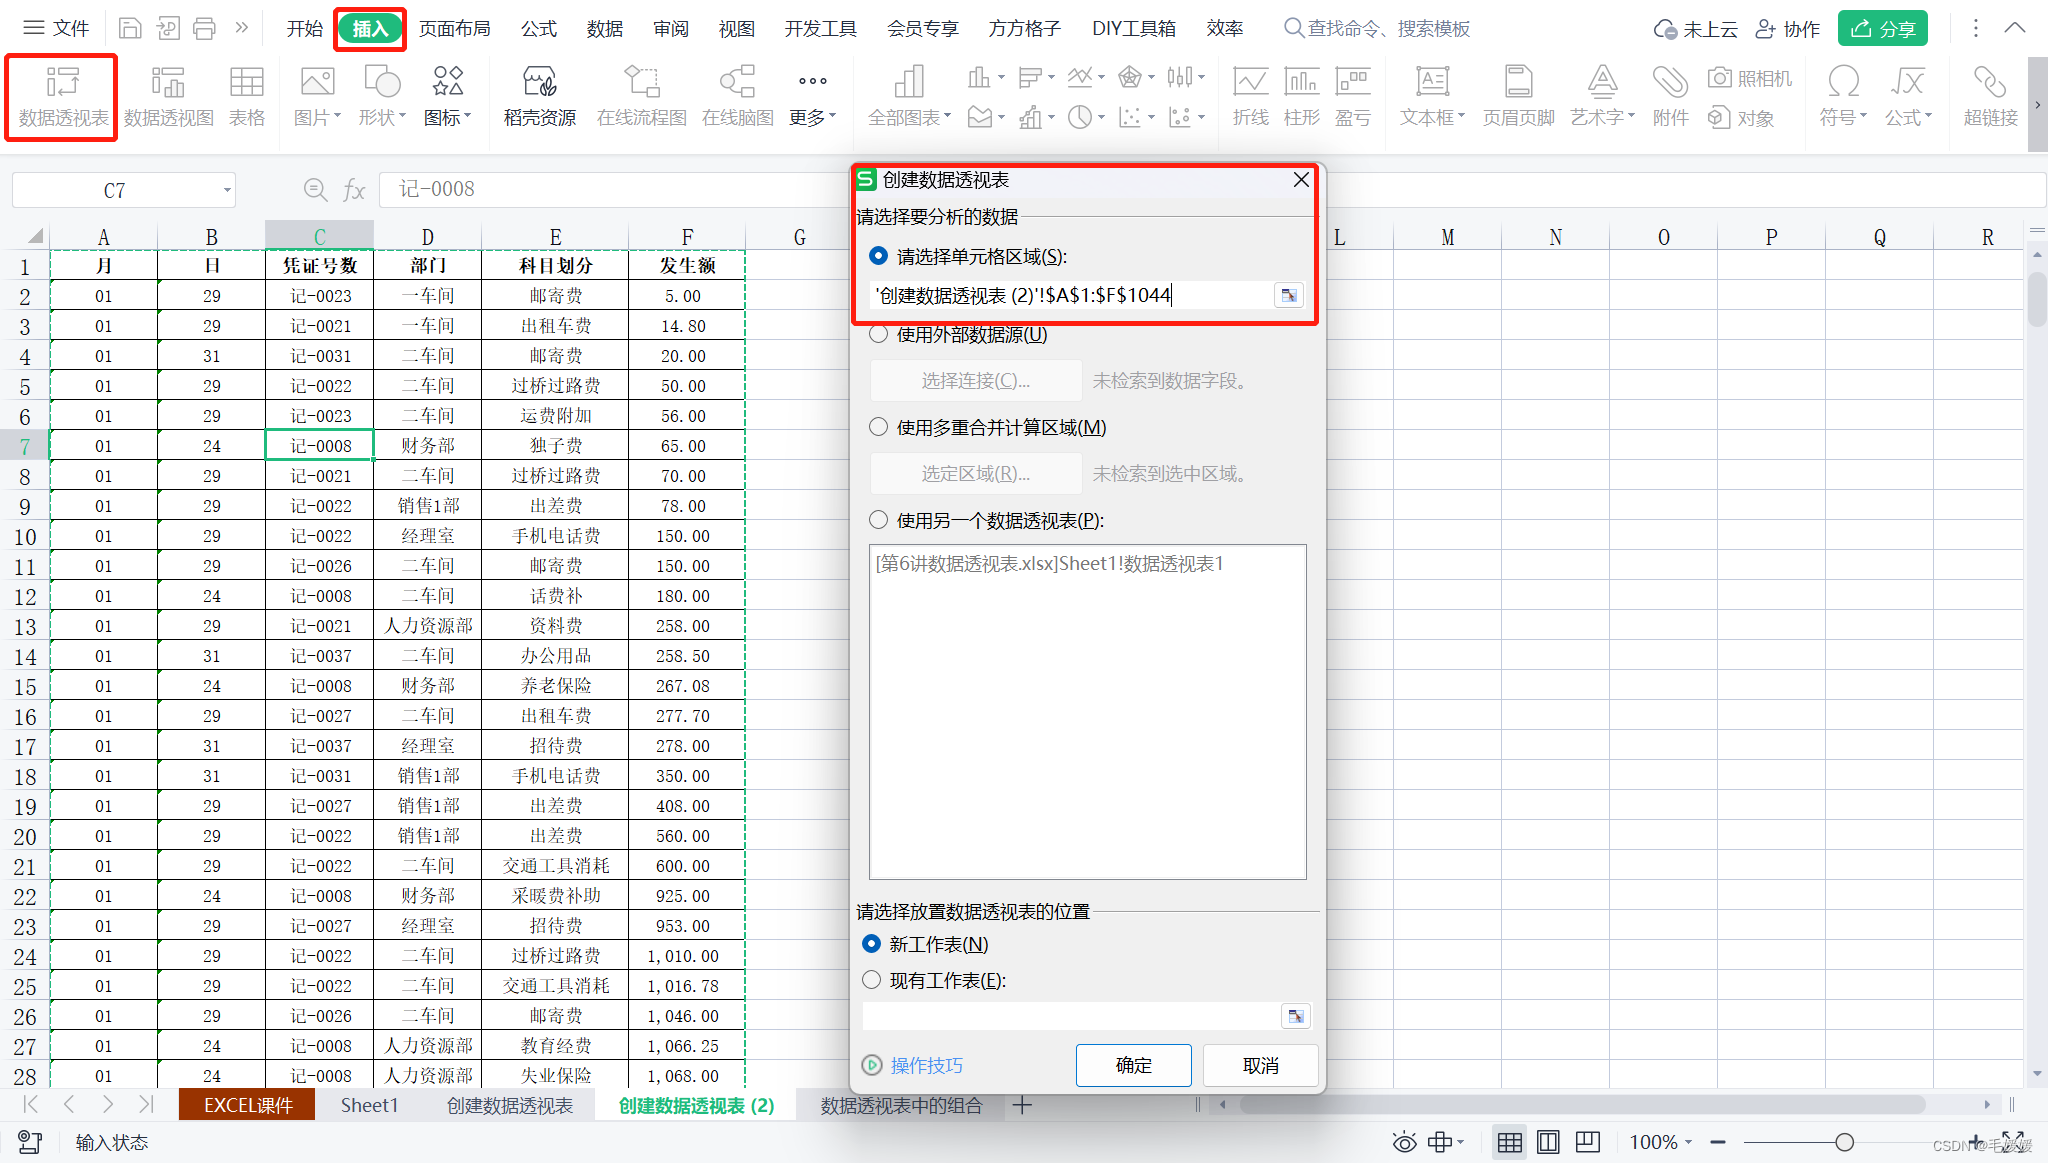Viewport: 2048px width, 1163px height.
Task: Click the horizontal scrollbar of the sheet
Action: [1581, 1104]
